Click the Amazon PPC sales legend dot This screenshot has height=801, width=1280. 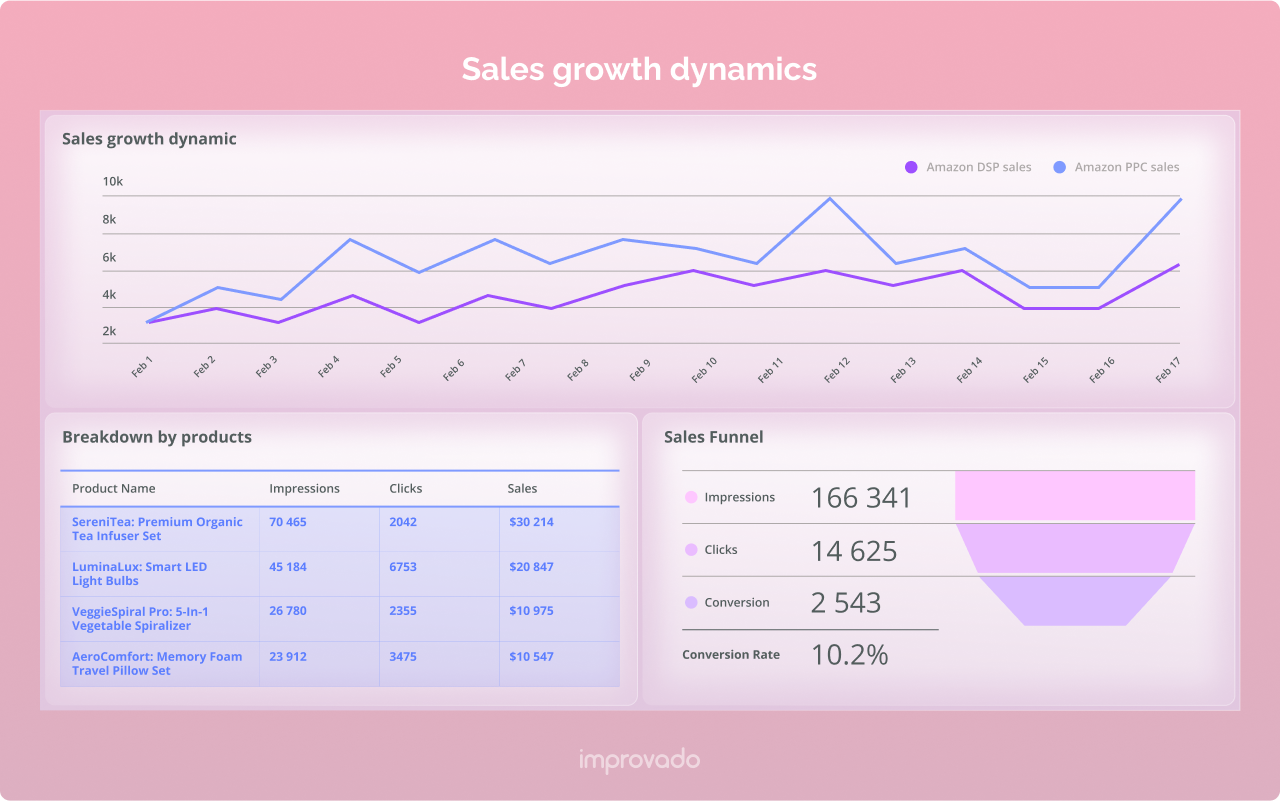click(1060, 167)
